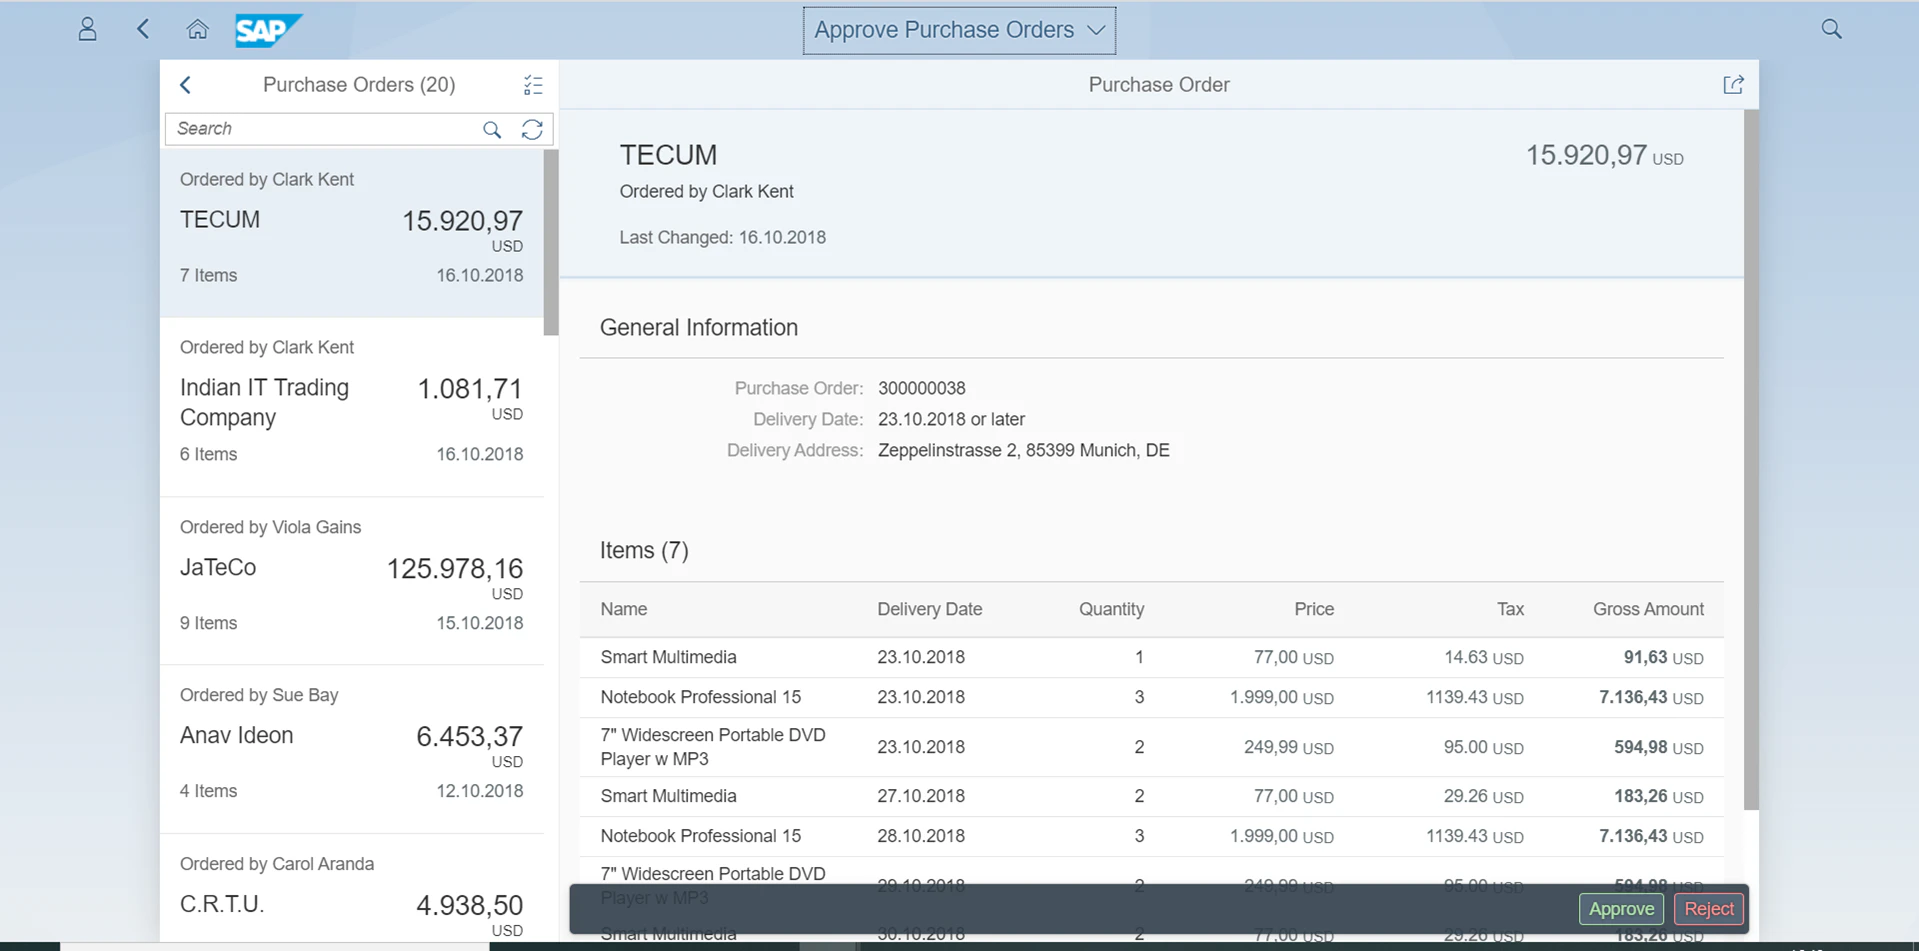Select the TECUM purchase order in the list

(x=352, y=233)
